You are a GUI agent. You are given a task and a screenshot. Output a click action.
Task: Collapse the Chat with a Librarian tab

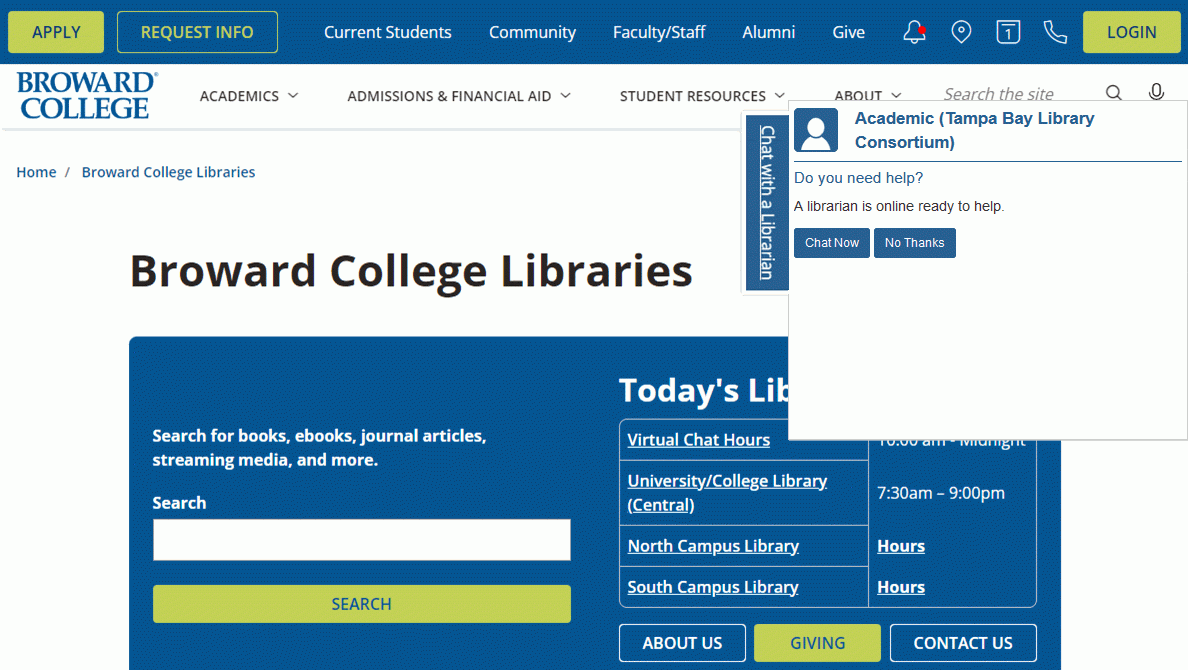click(767, 202)
